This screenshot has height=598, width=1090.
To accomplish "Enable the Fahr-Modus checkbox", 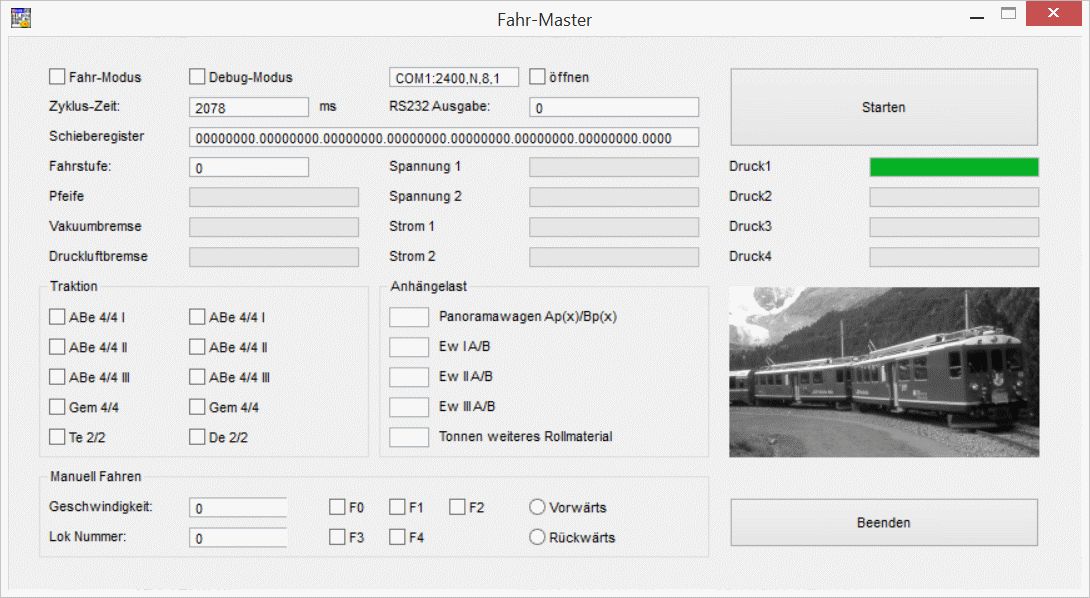I will click(x=57, y=76).
